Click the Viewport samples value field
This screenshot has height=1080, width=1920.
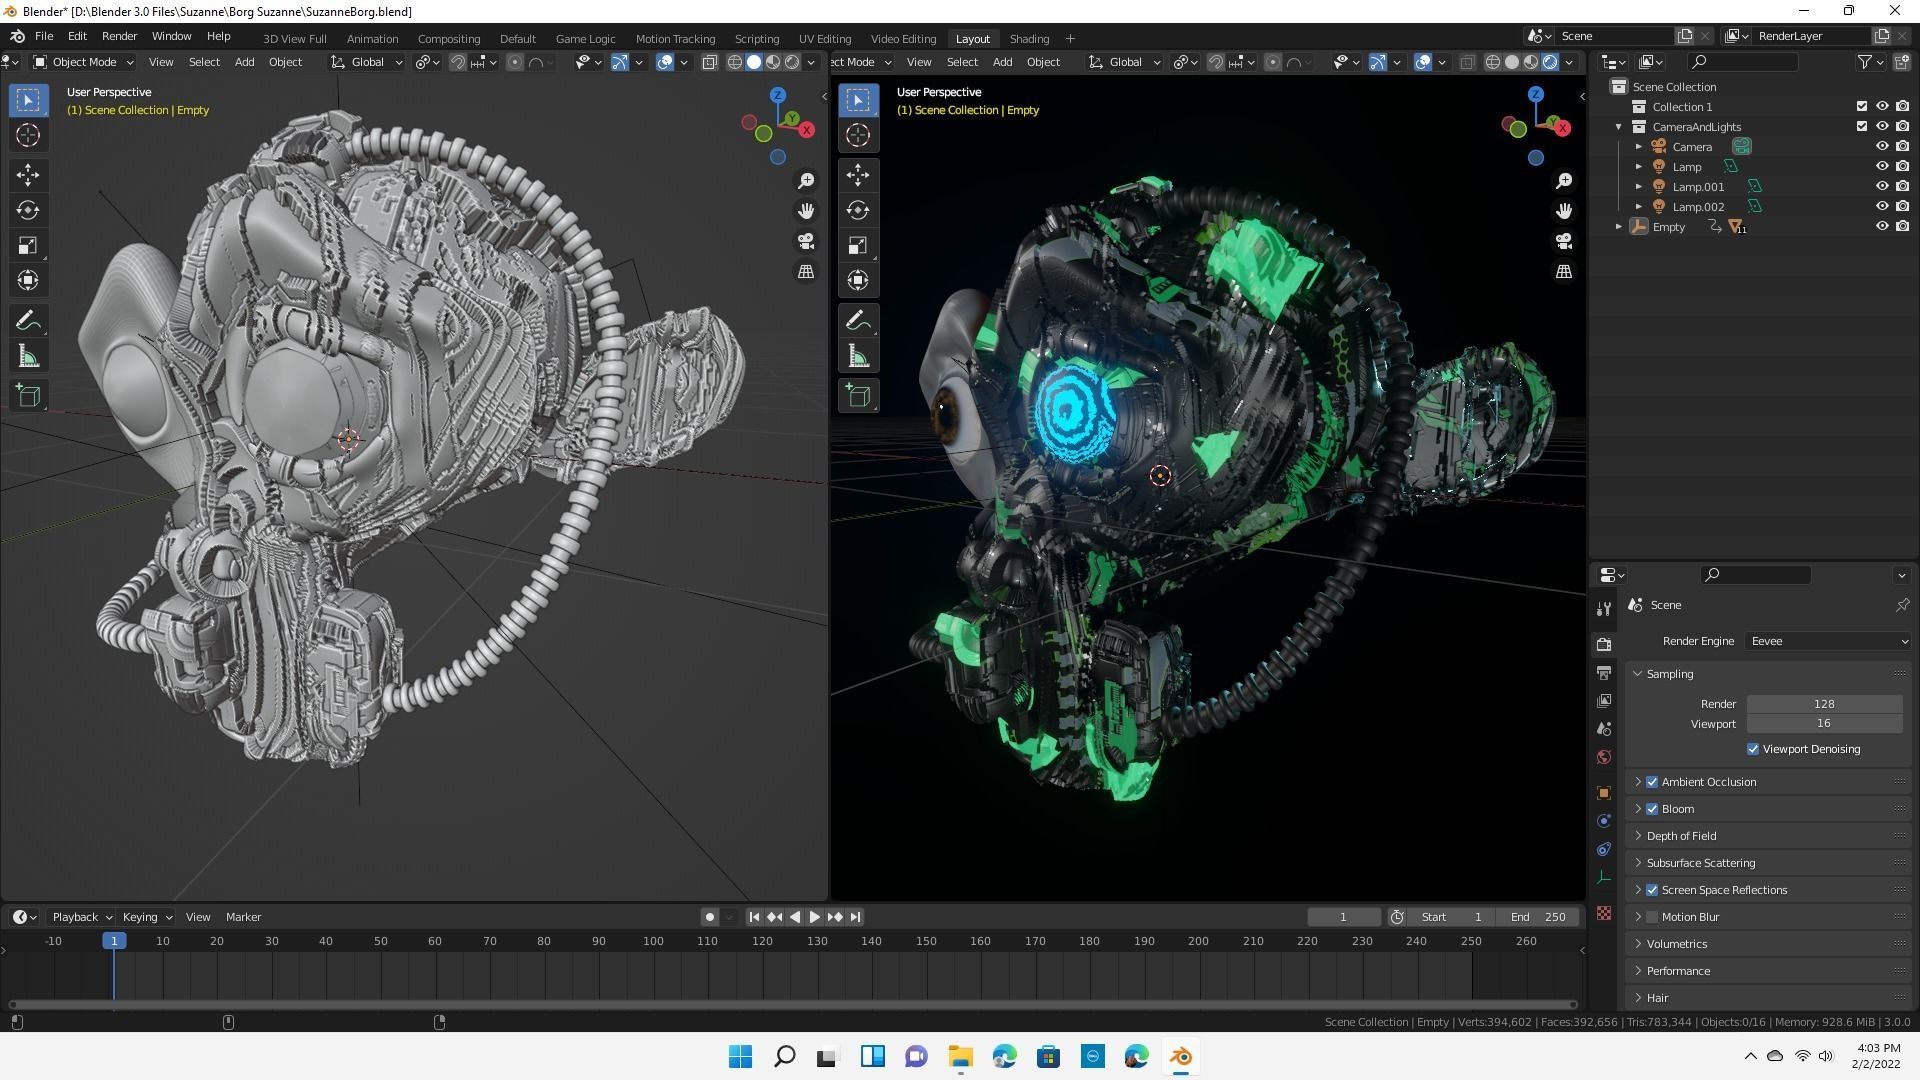pyautogui.click(x=1824, y=724)
